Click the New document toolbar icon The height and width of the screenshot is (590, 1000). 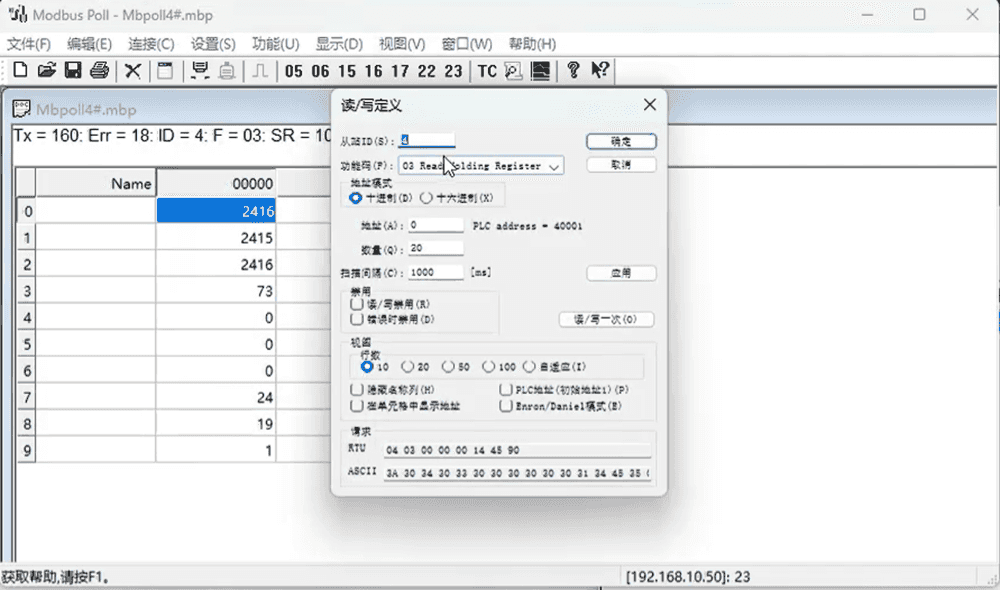tap(20, 71)
